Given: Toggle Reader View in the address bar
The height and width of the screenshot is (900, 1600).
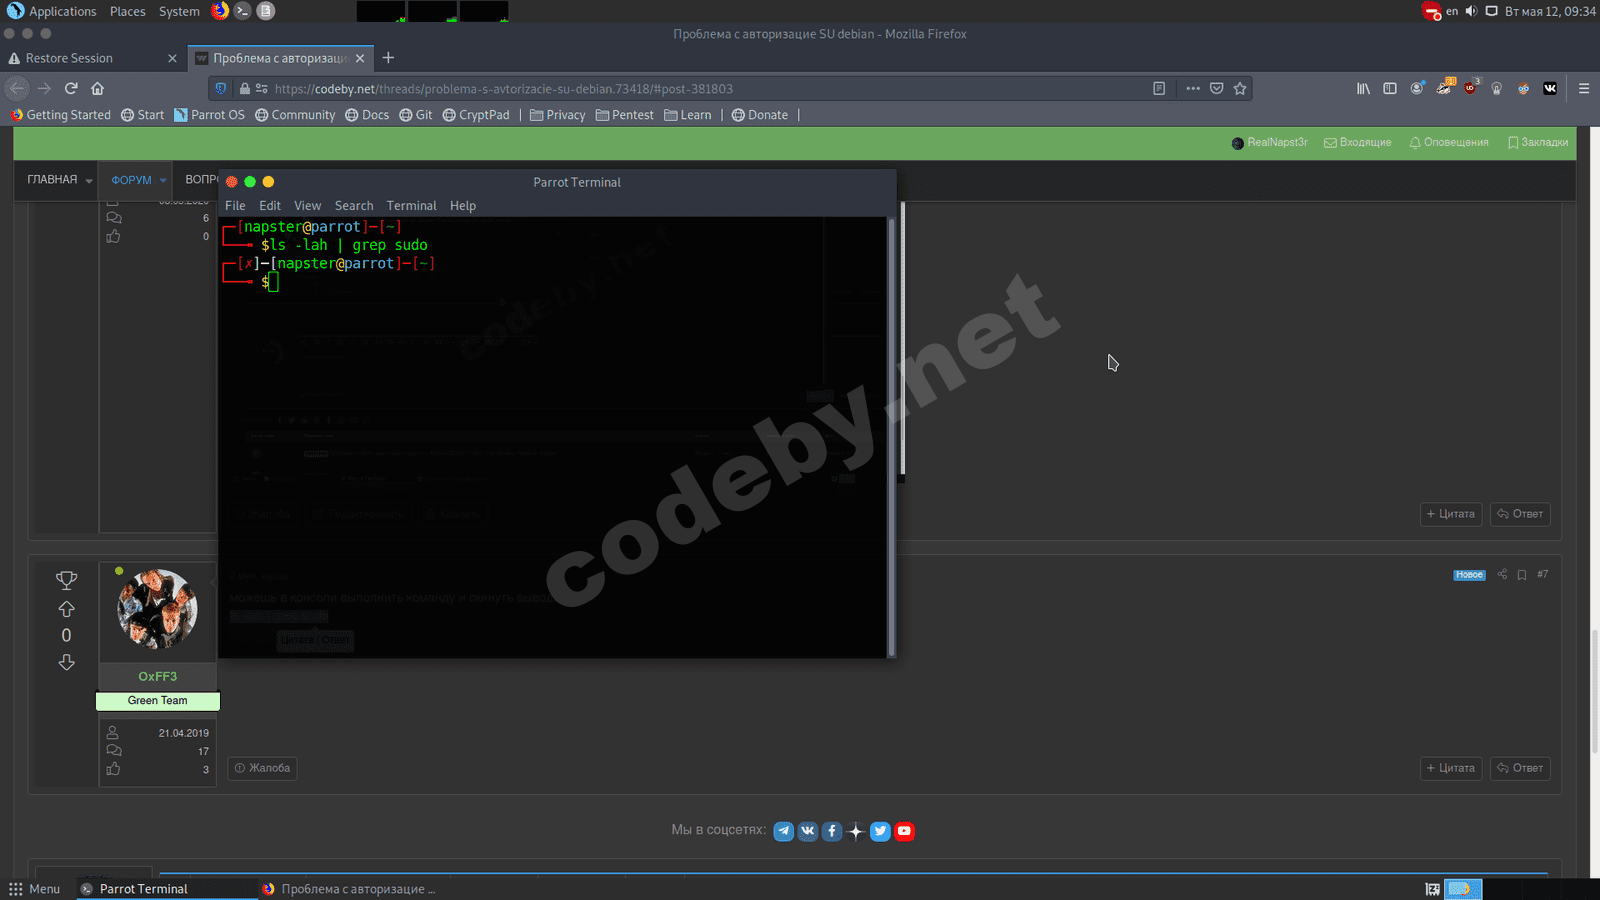Looking at the screenshot, I should click(1158, 88).
